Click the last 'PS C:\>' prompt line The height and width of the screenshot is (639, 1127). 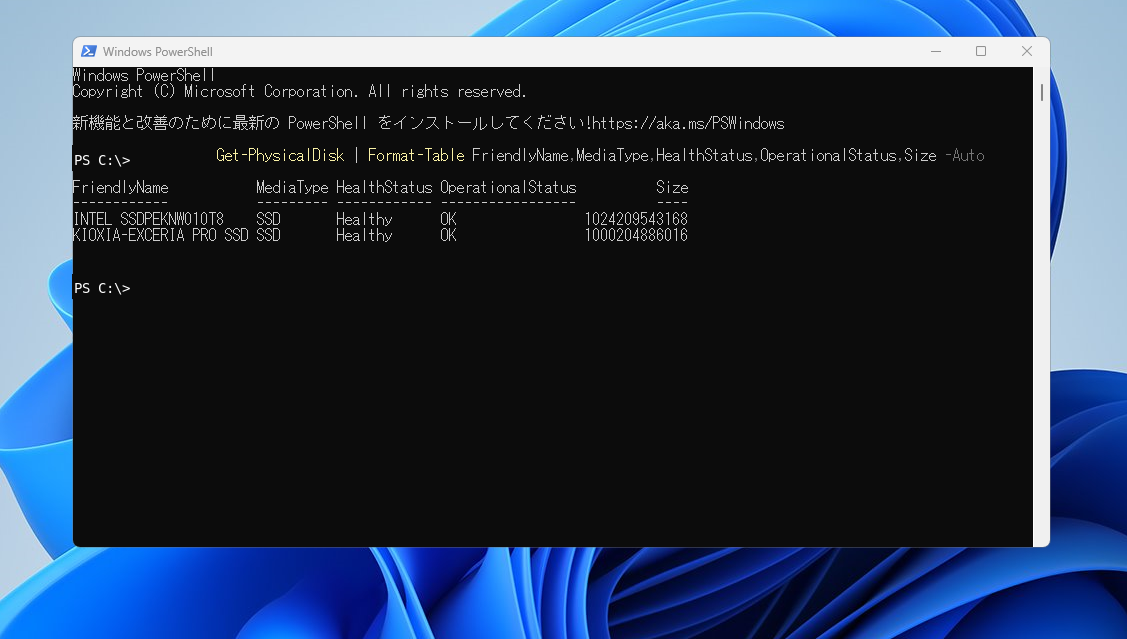[102, 288]
